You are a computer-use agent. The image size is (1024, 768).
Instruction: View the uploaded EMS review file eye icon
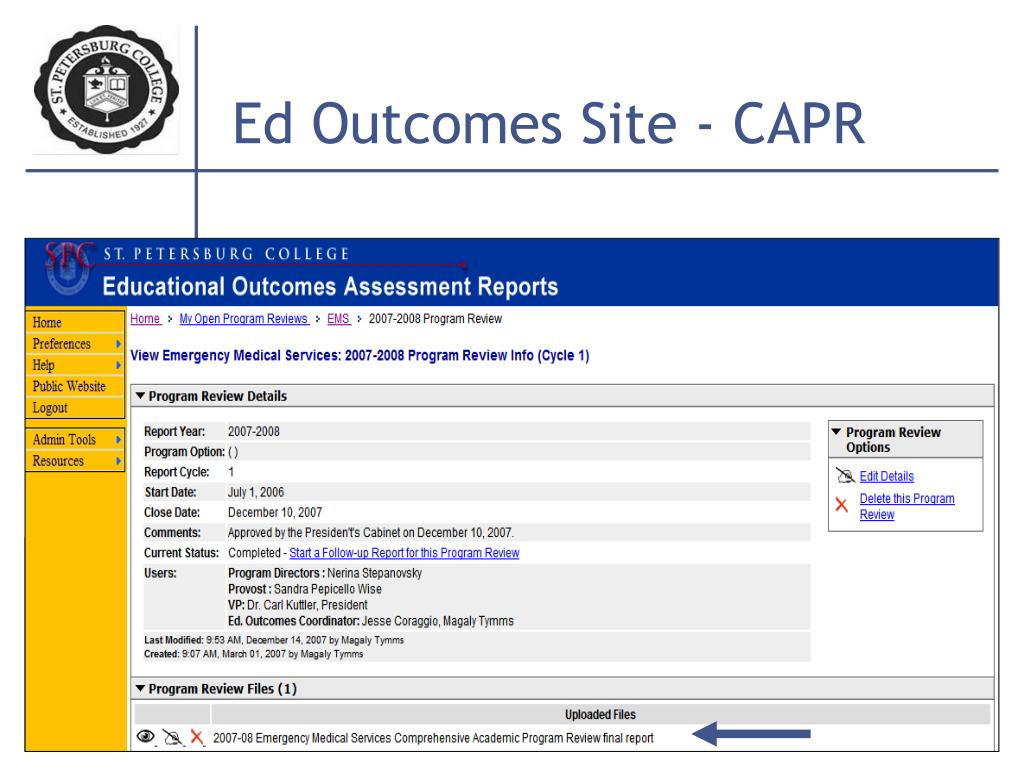(146, 737)
